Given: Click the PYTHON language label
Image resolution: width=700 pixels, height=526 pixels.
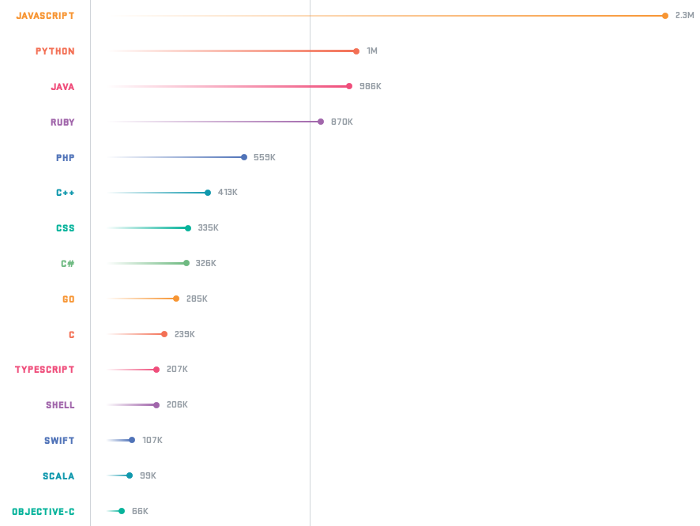Looking at the screenshot, I should [55, 51].
